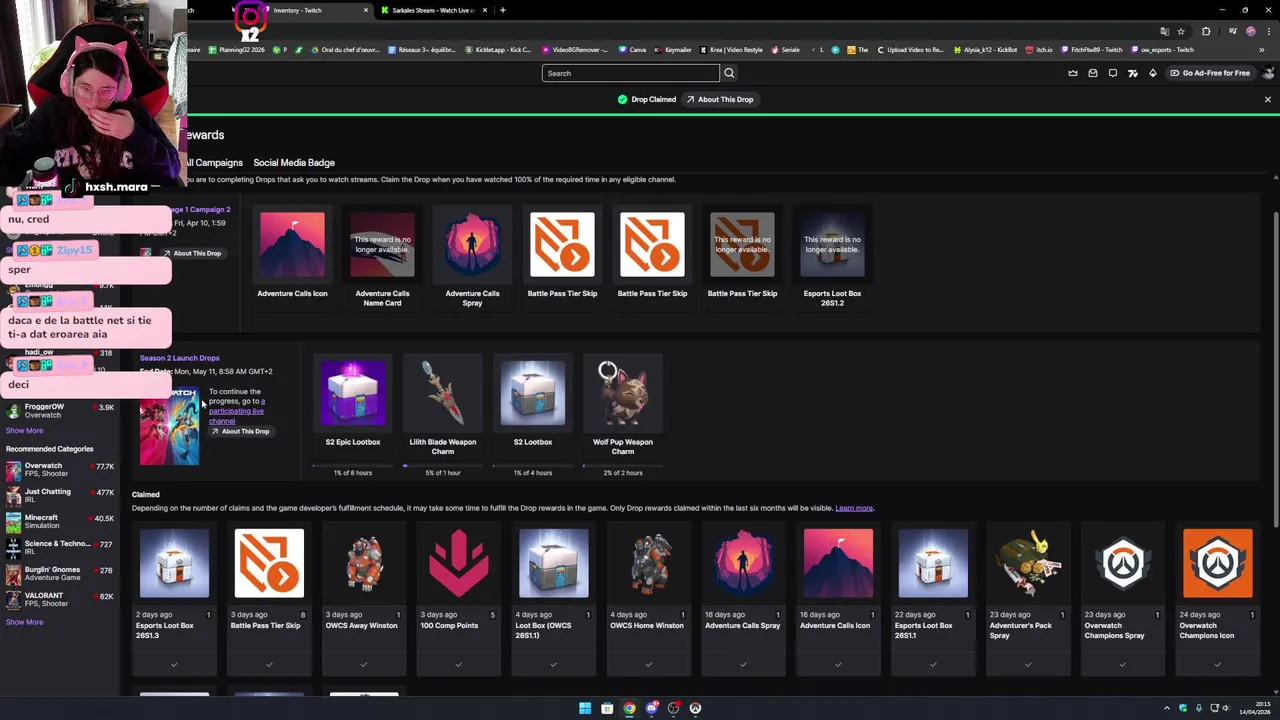Viewport: 1280px width, 720px height.
Task: Click Wolf Pup charm progress bar
Action: [623, 465]
